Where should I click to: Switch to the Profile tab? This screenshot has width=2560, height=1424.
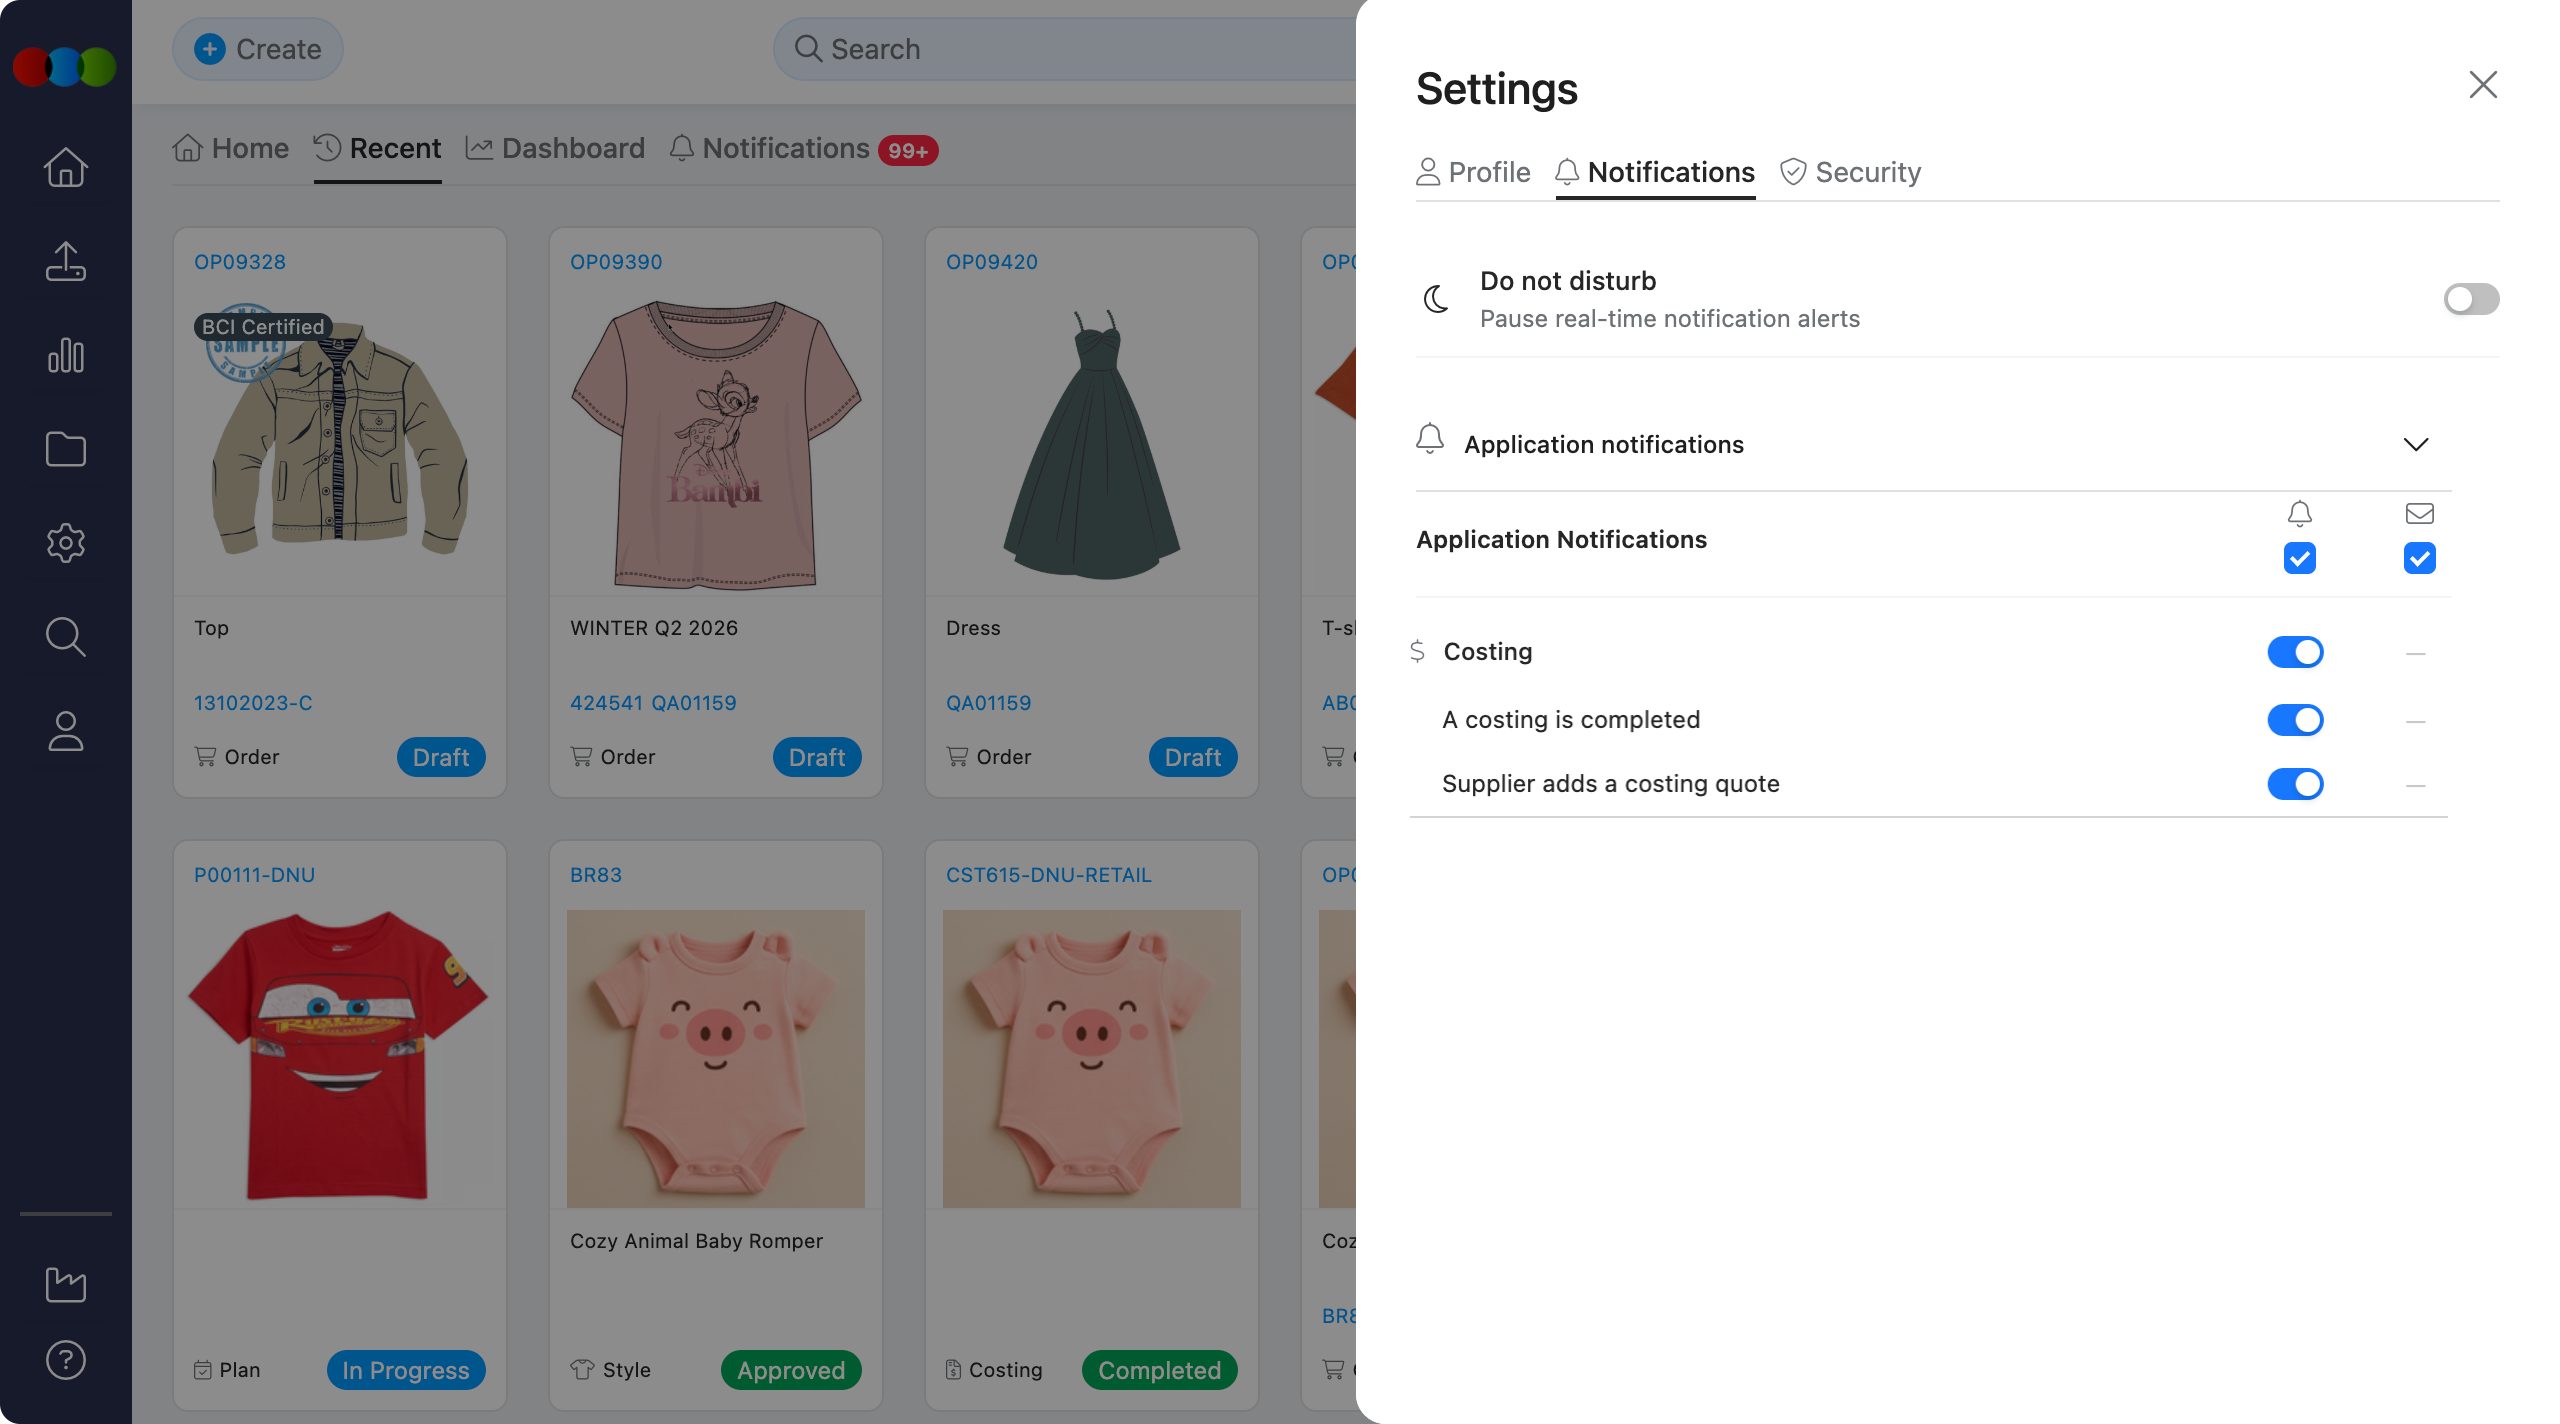pos(1473,172)
